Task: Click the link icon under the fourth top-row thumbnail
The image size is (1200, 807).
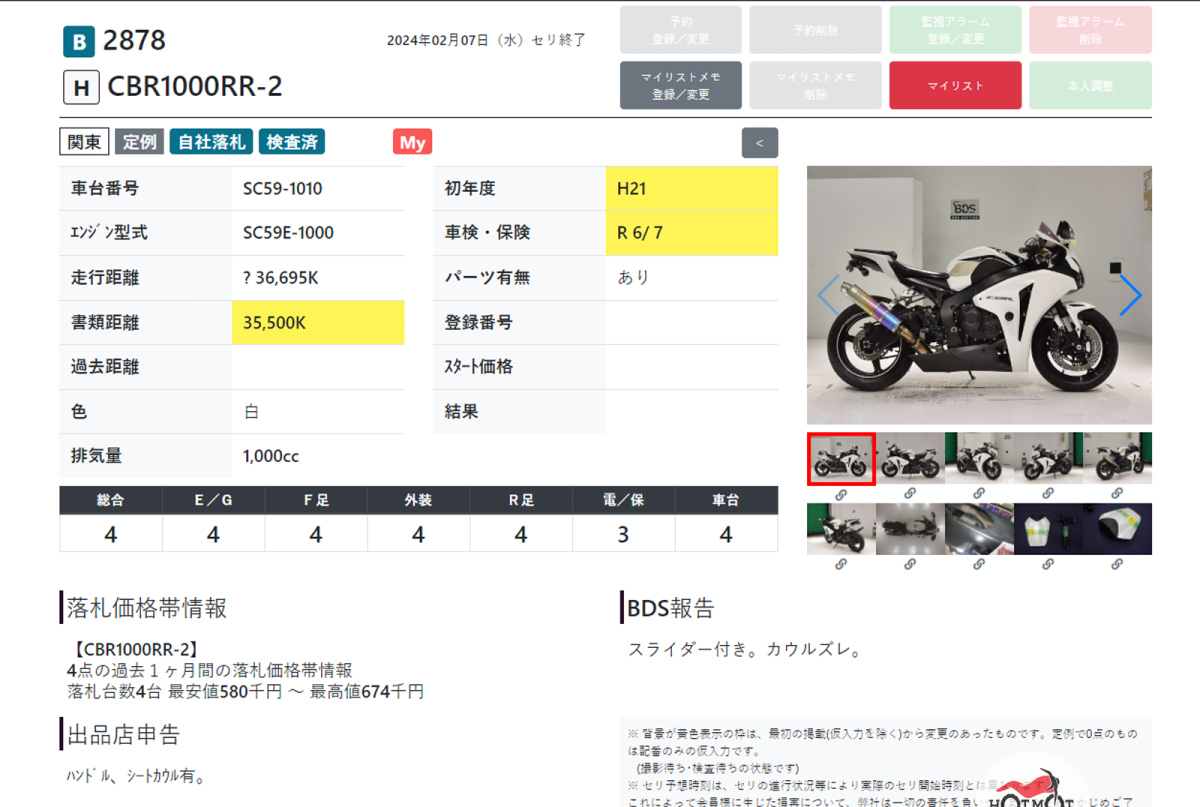Action: click(1048, 493)
